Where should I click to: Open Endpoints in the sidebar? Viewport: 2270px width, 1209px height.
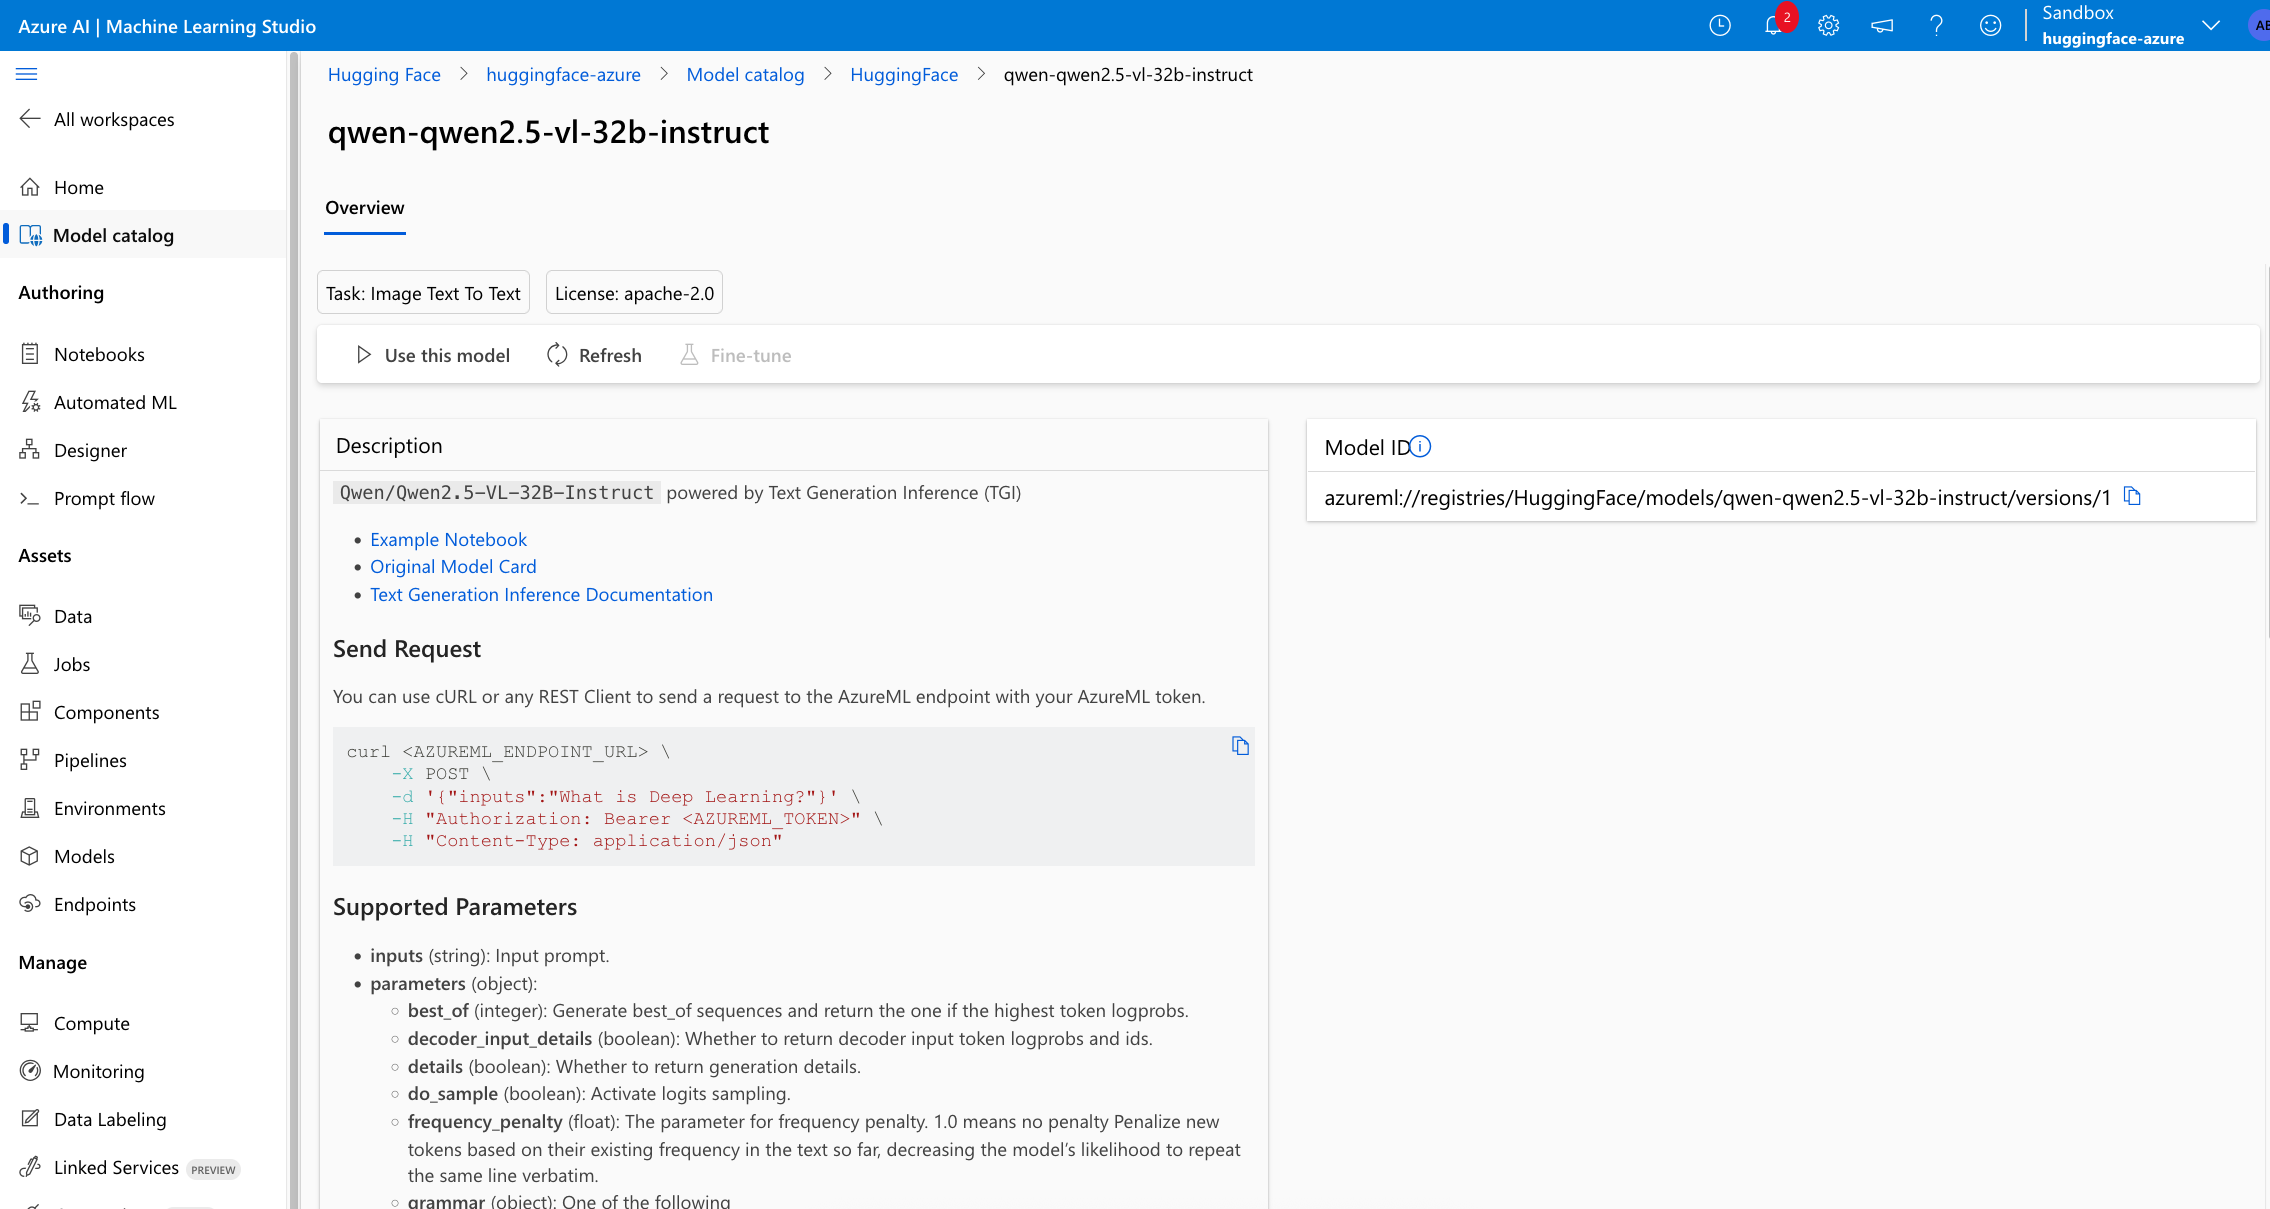94,904
